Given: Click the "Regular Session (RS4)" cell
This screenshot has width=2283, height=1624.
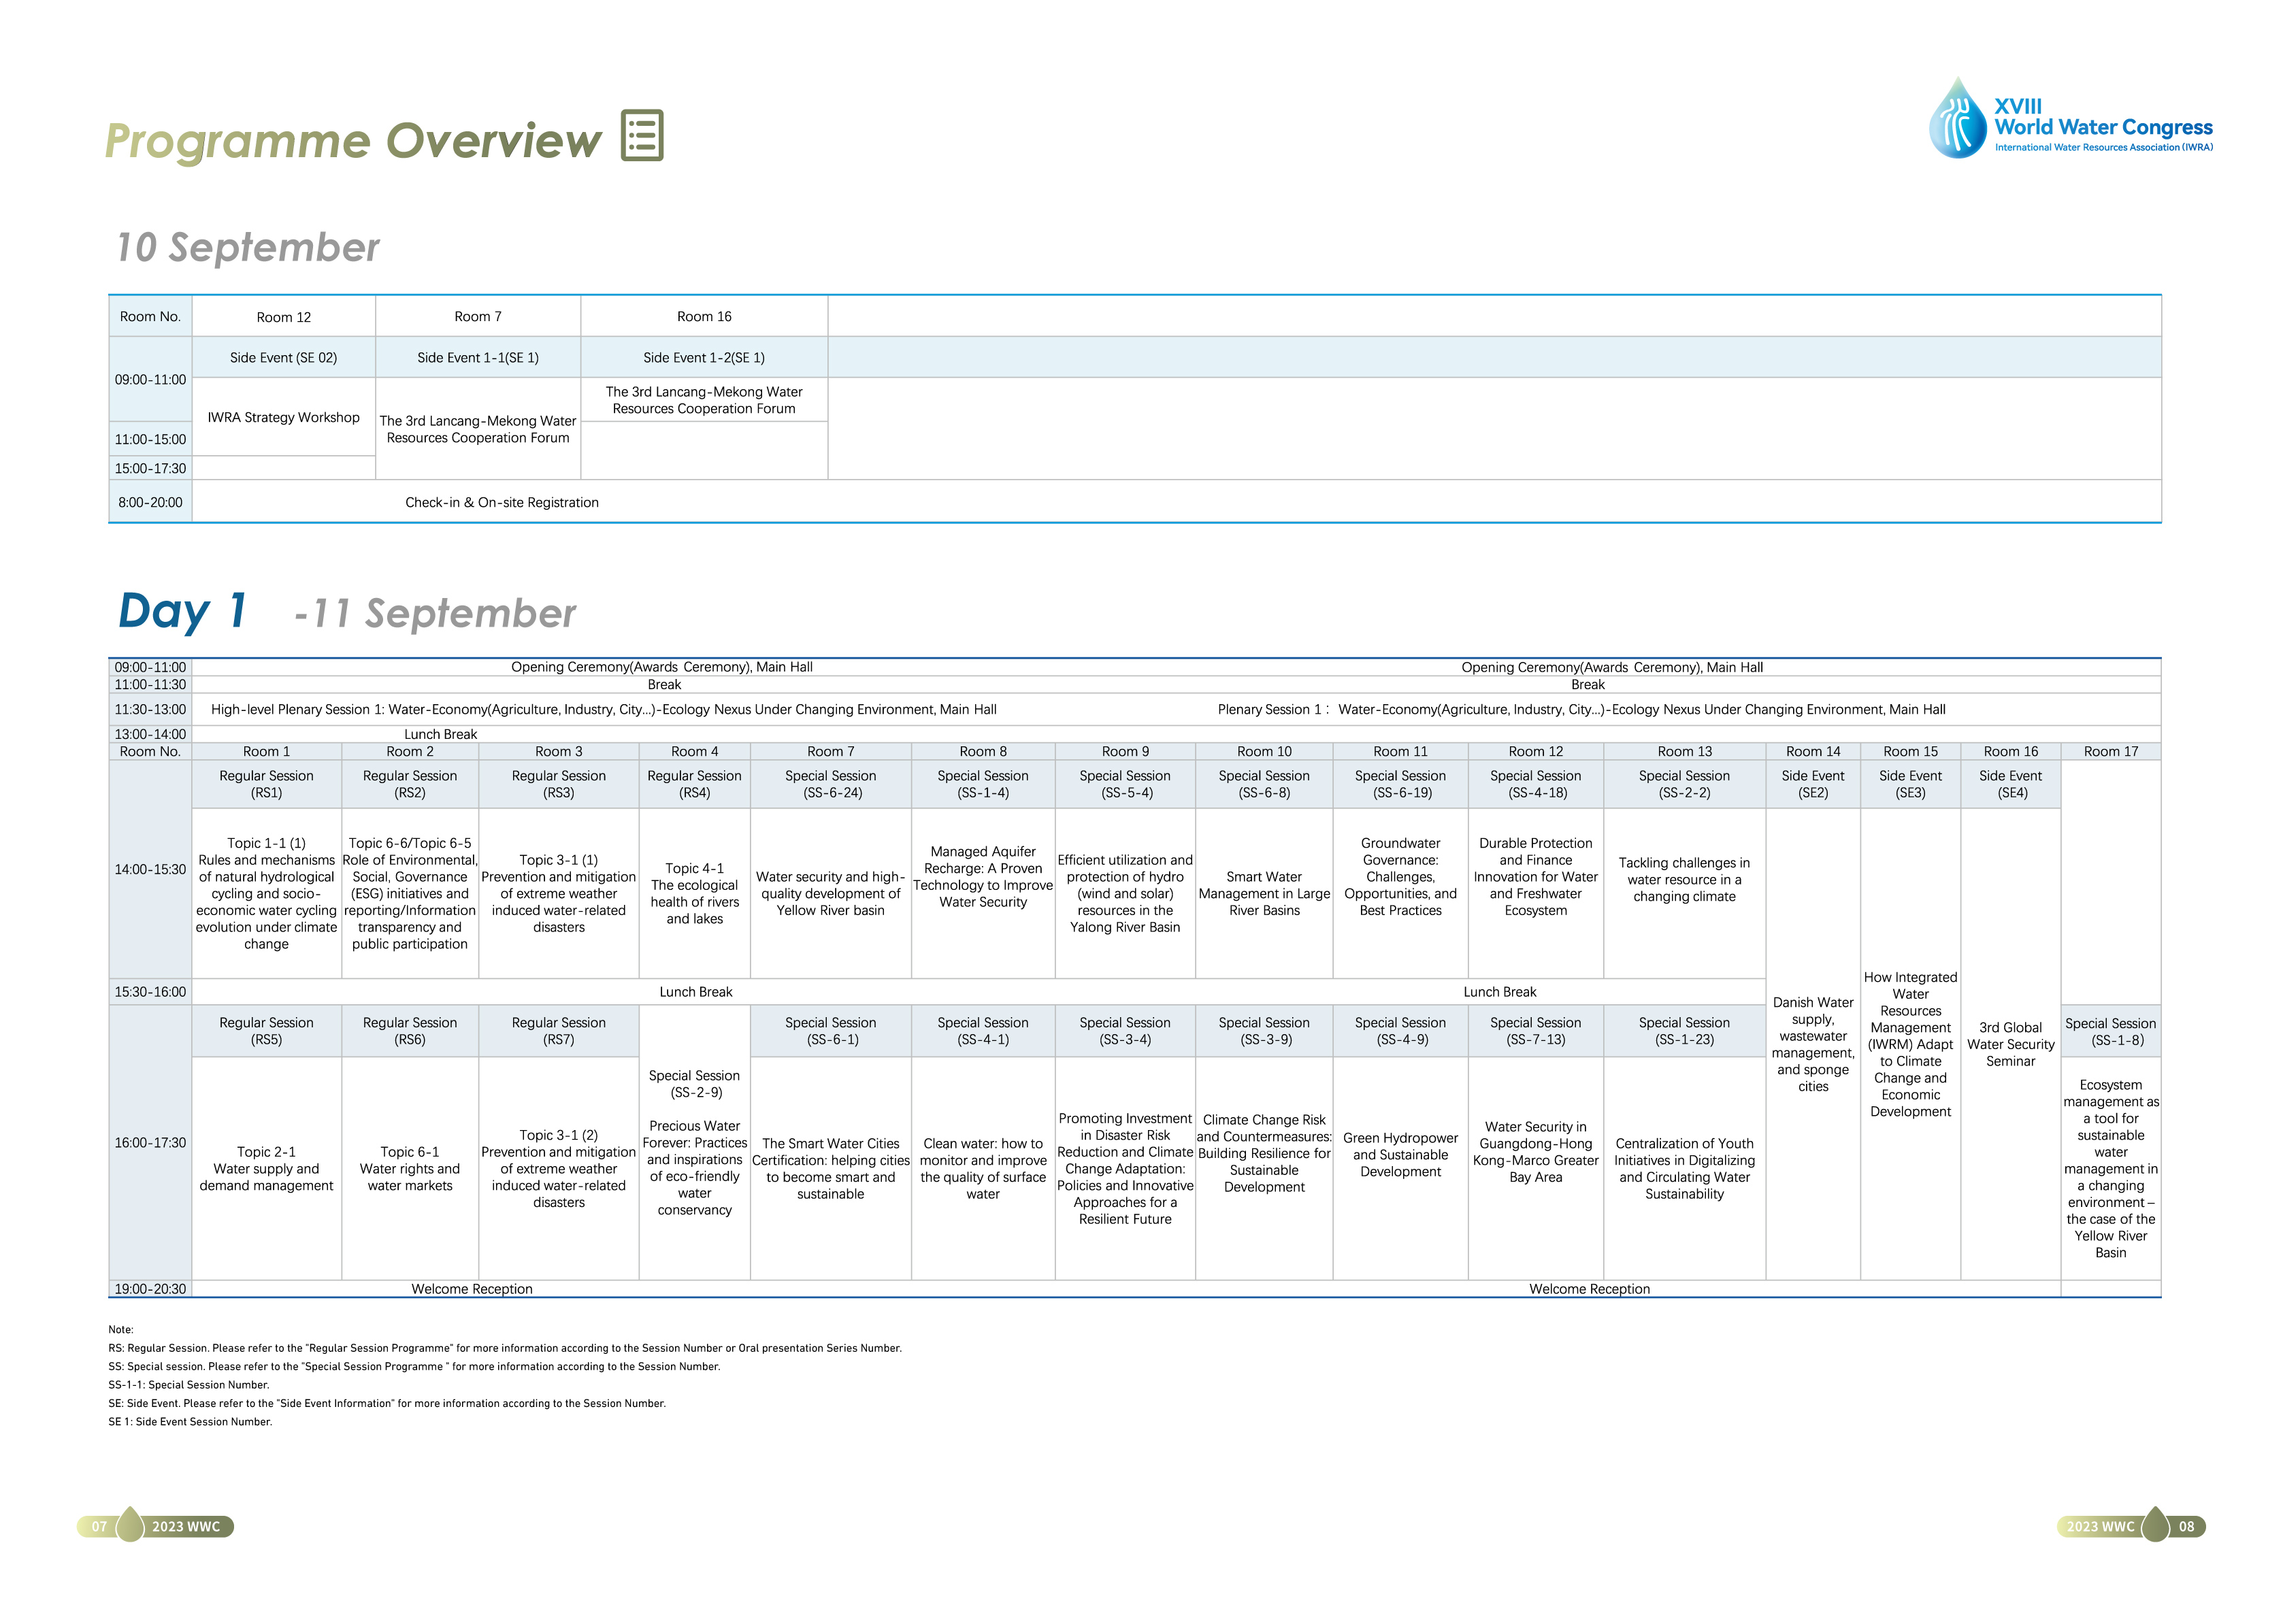Looking at the screenshot, I should coord(694,784).
